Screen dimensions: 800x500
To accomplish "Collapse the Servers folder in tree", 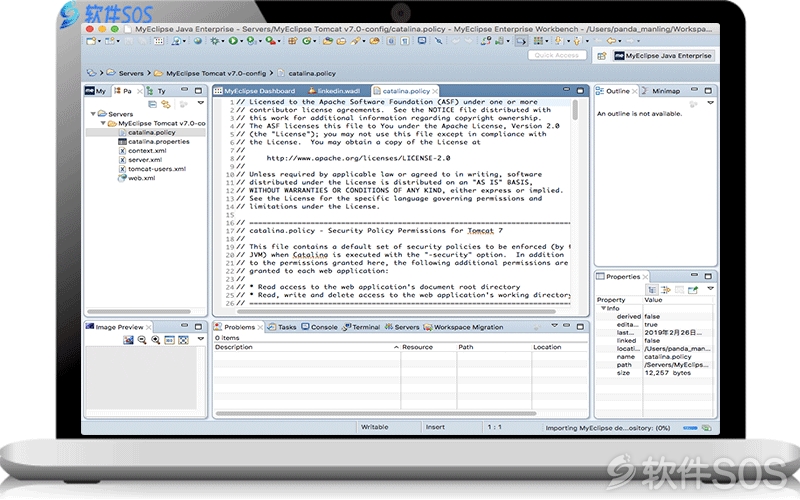I will coord(93,114).
